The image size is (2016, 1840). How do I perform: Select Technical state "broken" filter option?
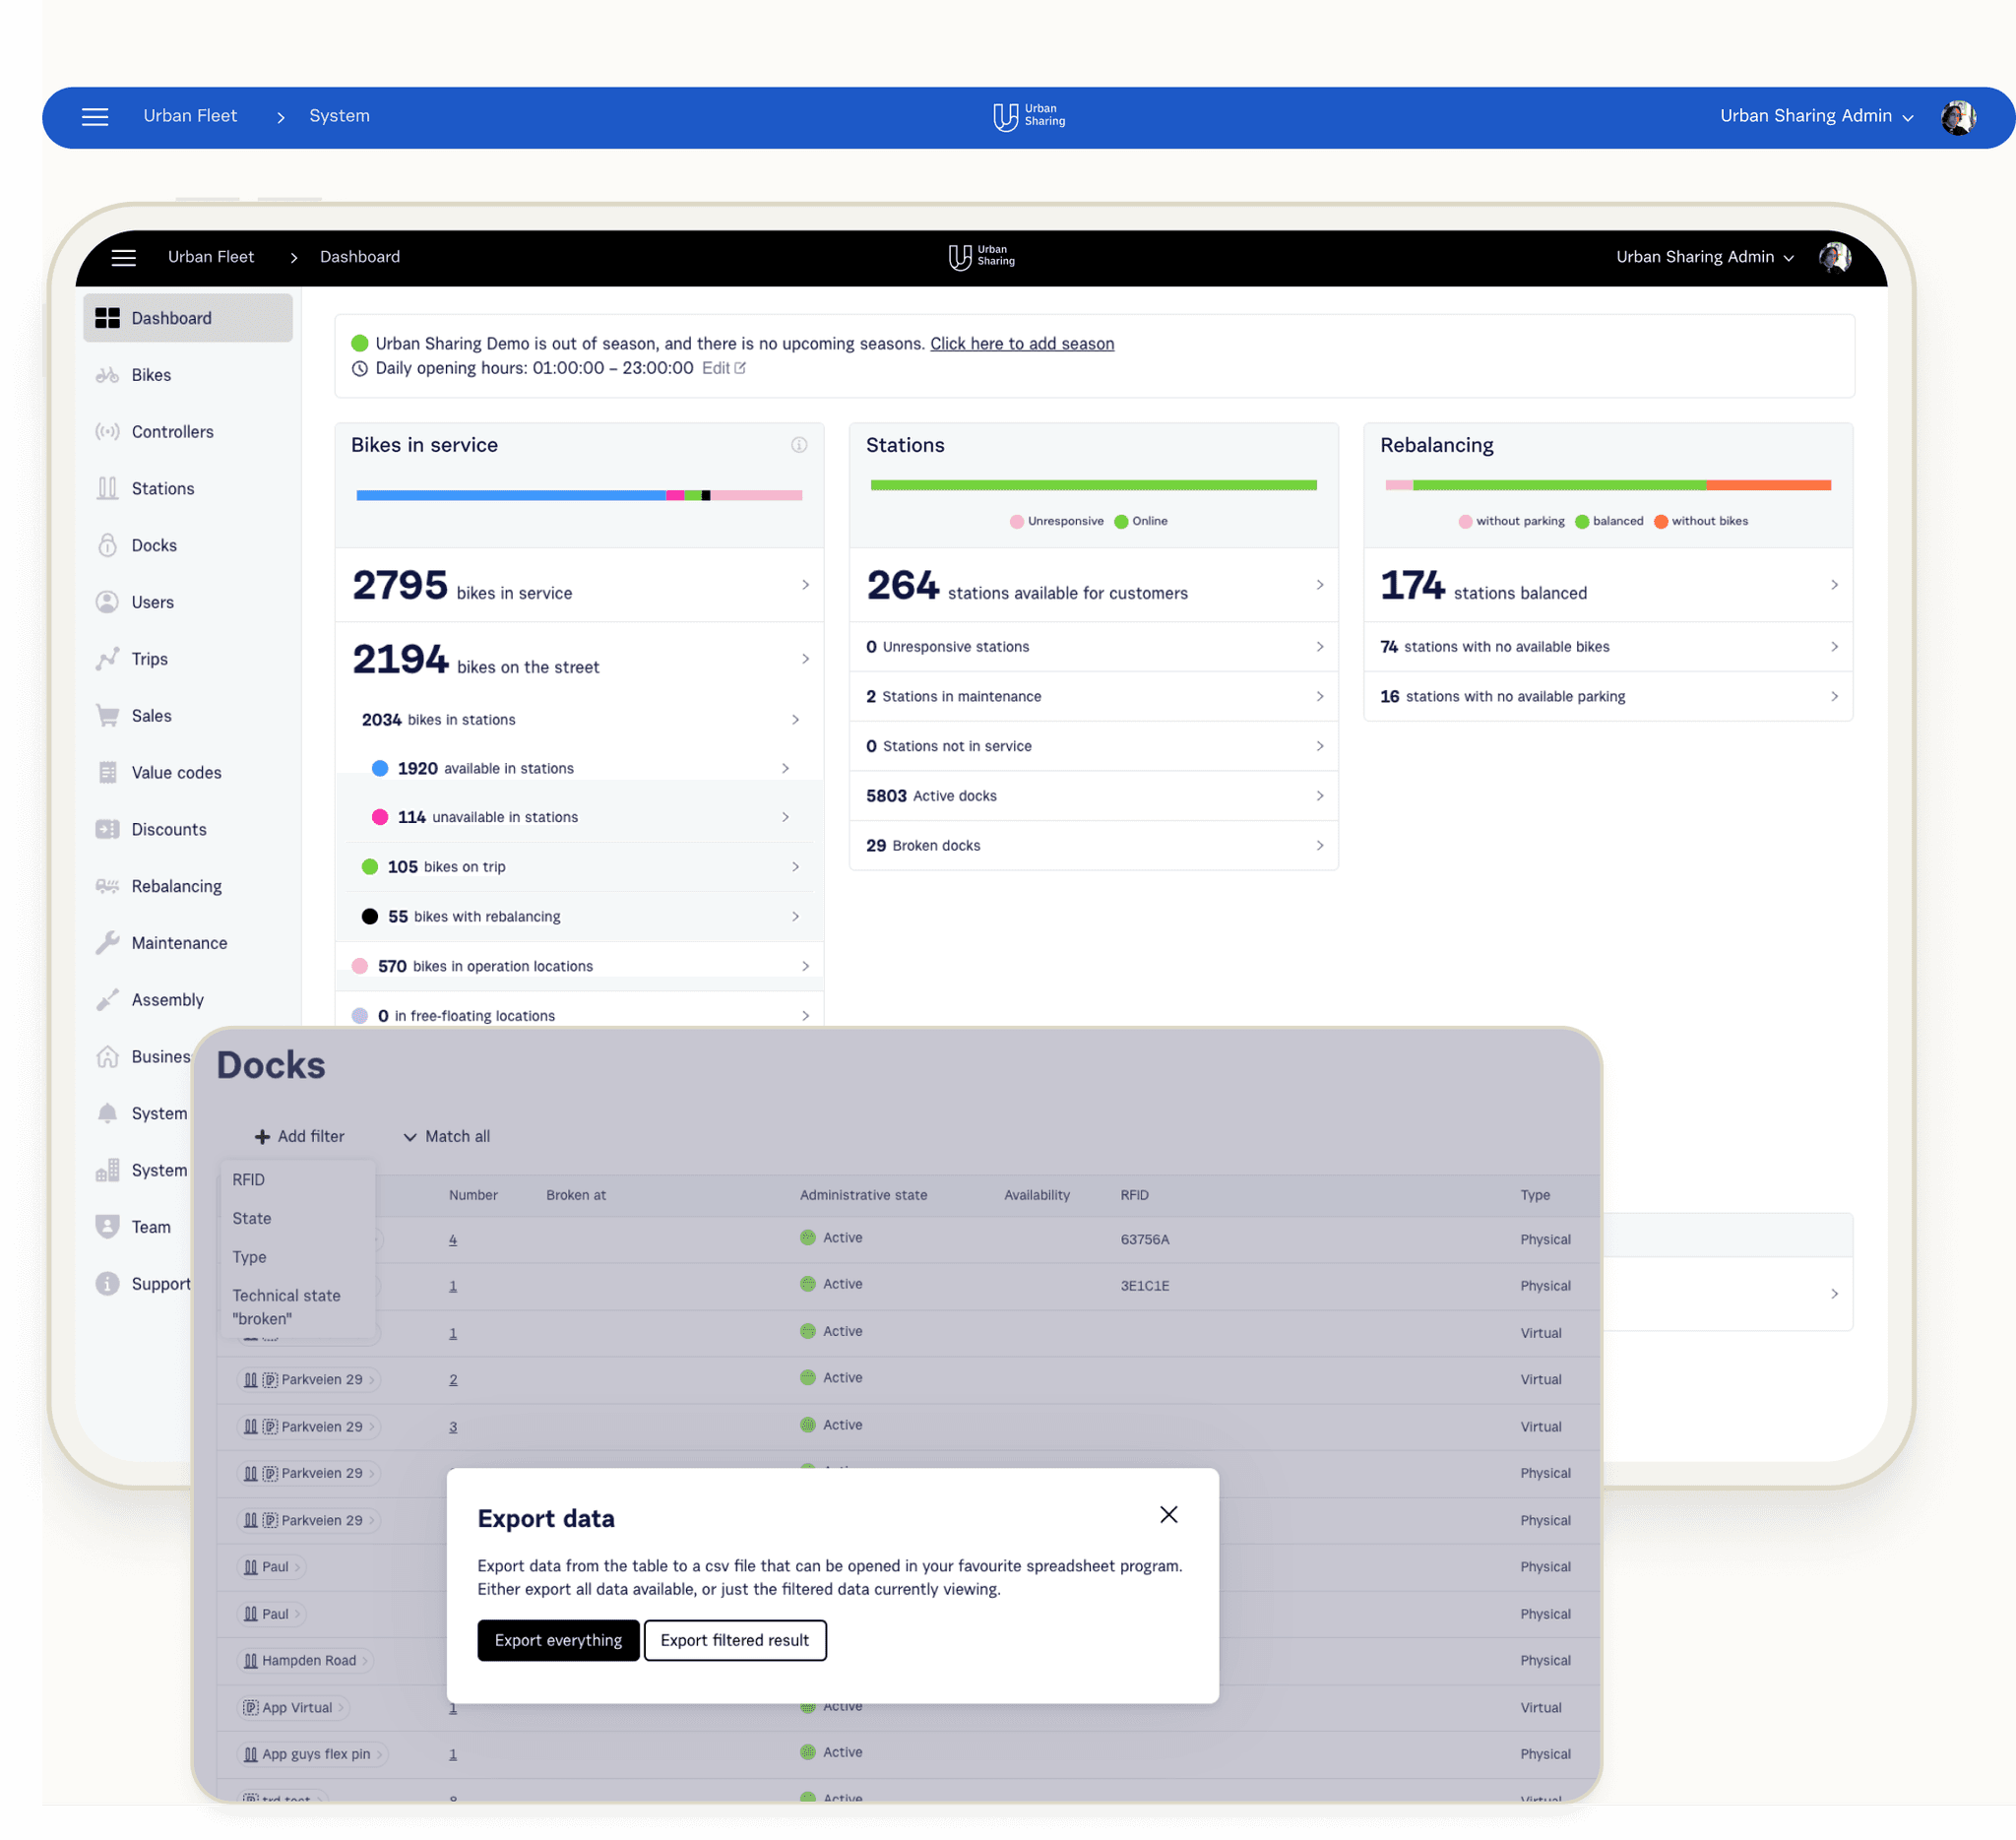click(x=298, y=1307)
